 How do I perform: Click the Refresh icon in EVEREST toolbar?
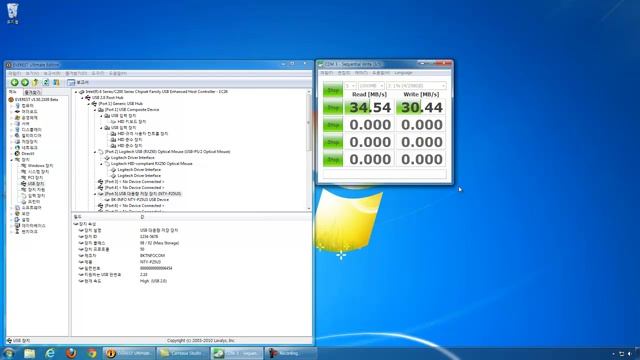click(x=46, y=82)
